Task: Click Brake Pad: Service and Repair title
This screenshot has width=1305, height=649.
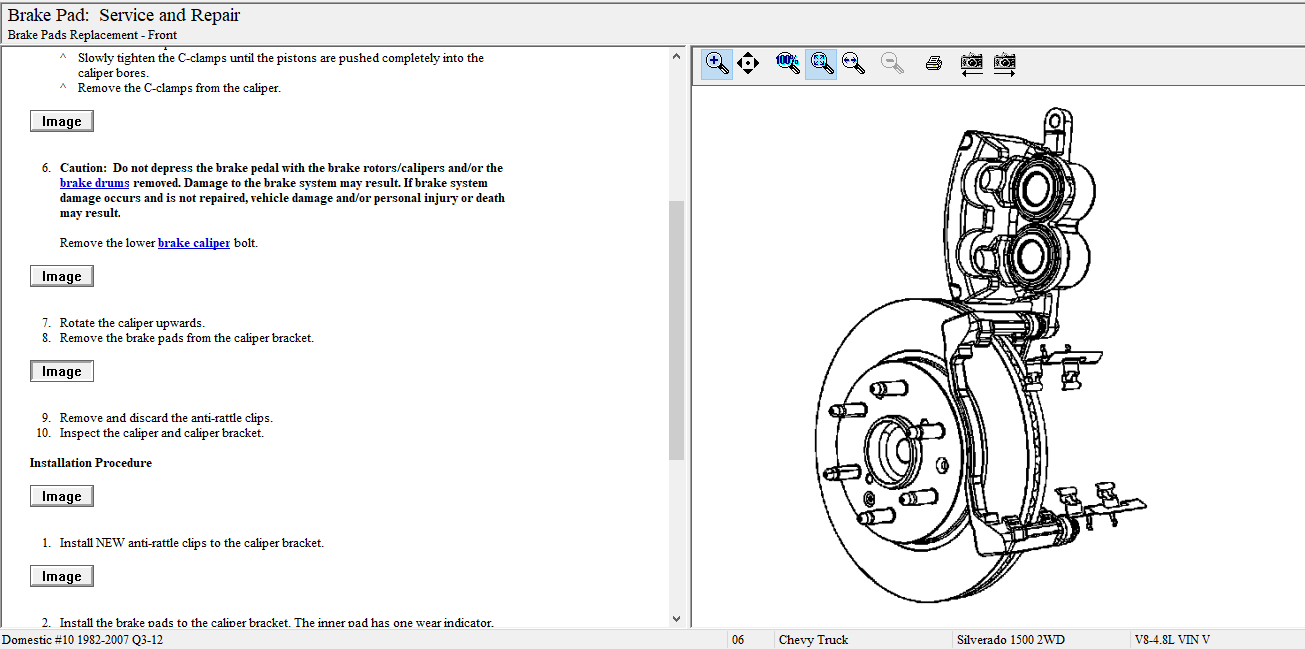Action: tap(124, 15)
